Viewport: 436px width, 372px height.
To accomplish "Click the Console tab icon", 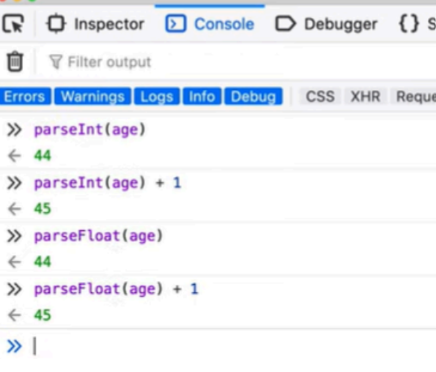I will coord(176,24).
